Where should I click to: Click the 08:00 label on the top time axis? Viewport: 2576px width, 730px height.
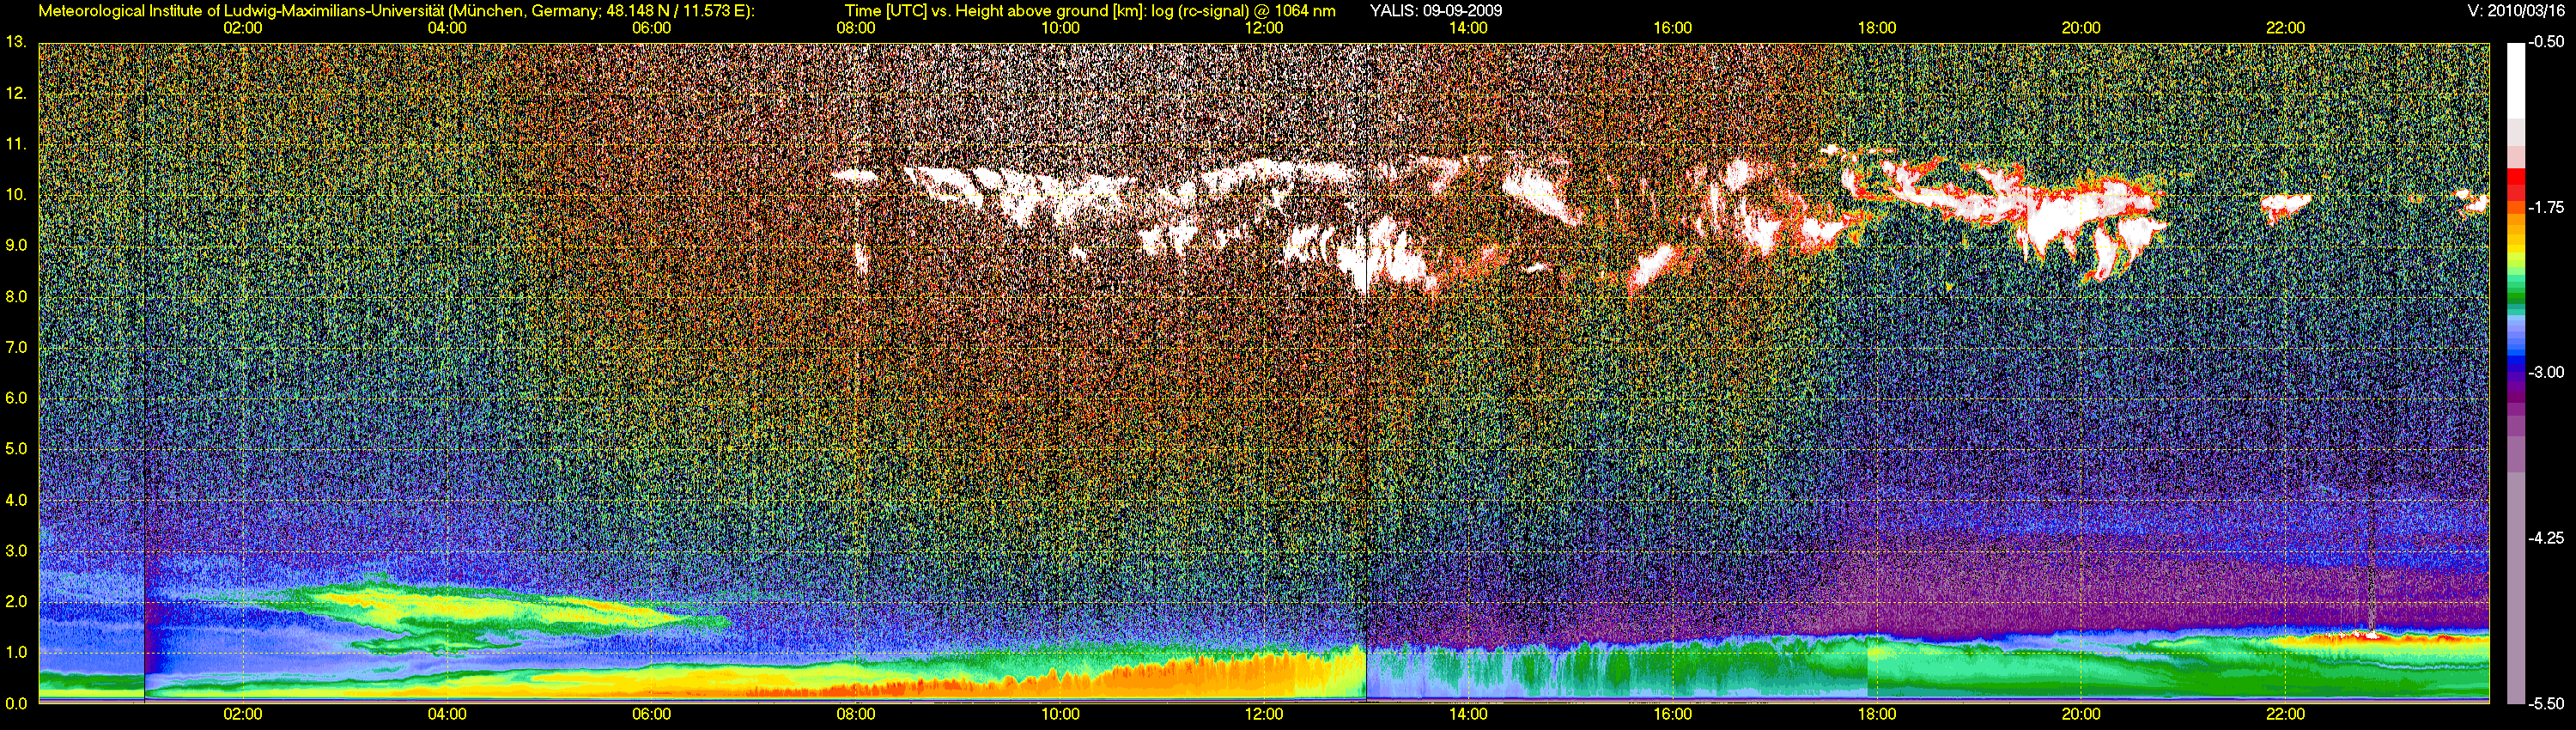click(x=856, y=28)
